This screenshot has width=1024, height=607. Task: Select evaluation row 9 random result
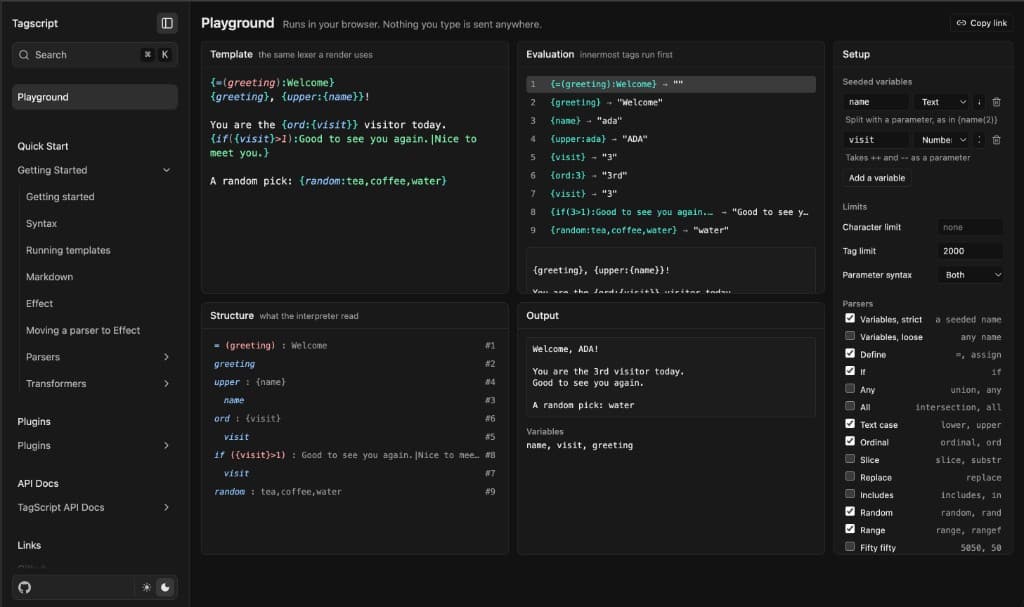[x=671, y=231]
